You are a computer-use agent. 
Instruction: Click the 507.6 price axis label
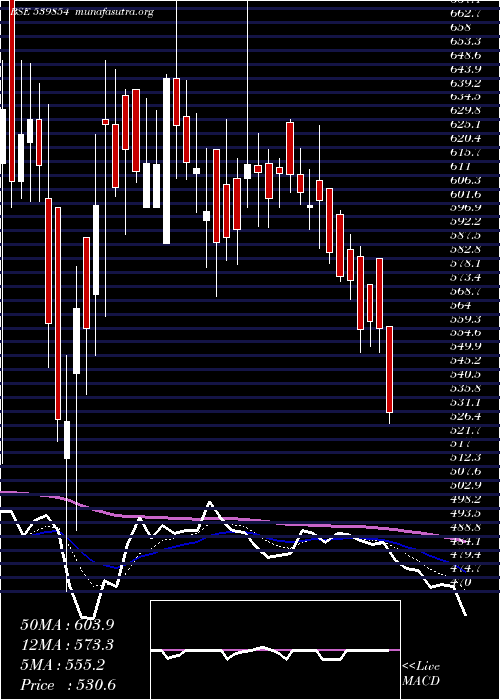click(x=466, y=472)
